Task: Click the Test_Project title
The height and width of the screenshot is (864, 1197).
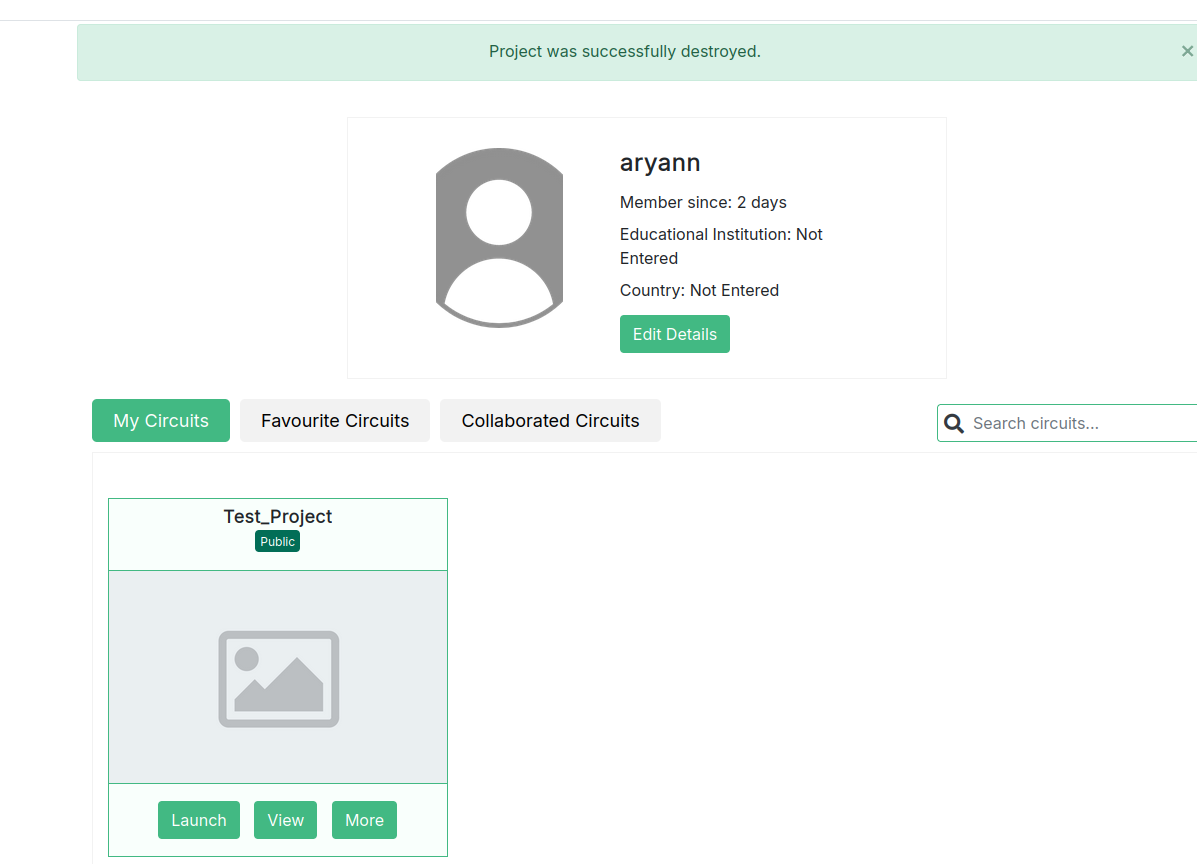Action: 277,516
